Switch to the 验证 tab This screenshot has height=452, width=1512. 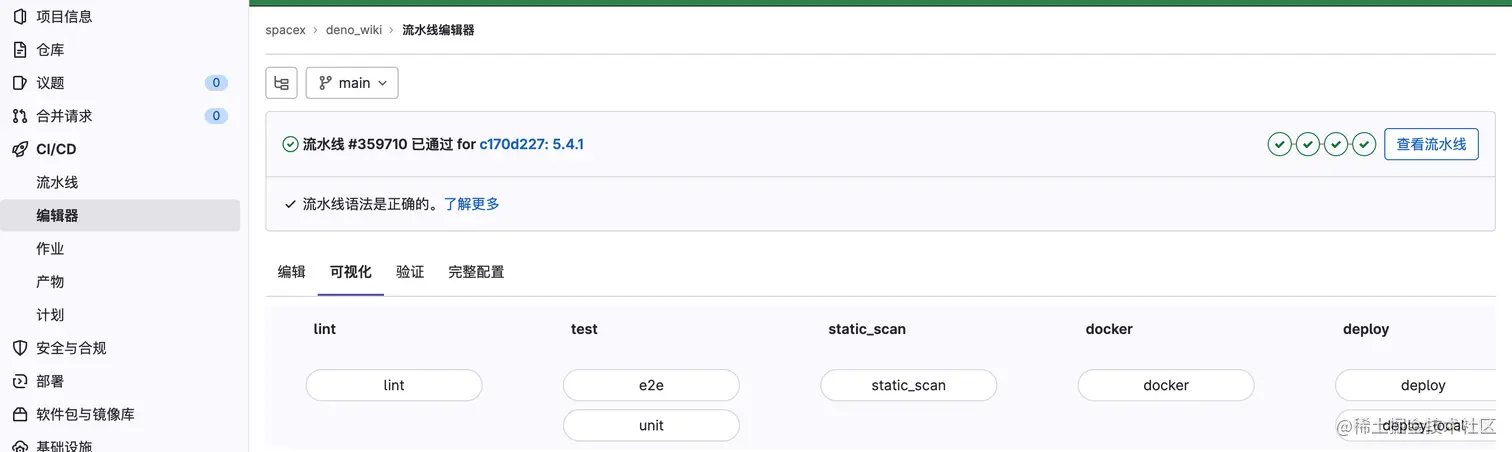pos(410,272)
